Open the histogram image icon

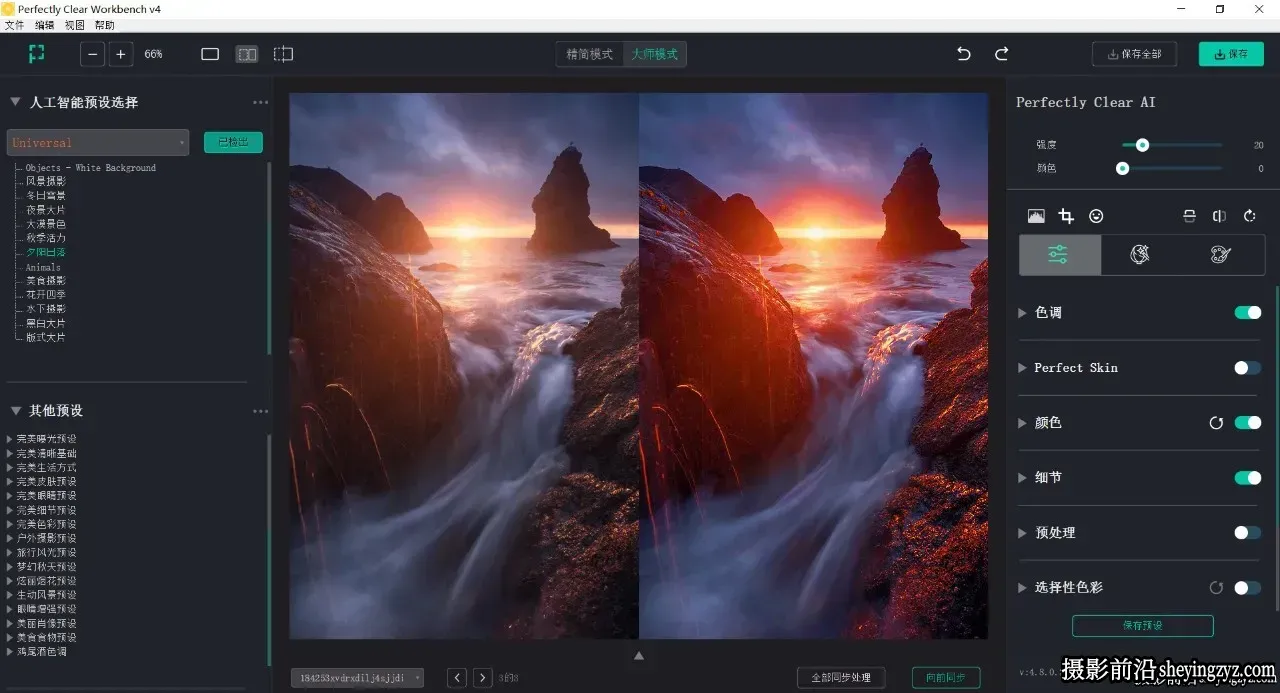[x=1036, y=216]
